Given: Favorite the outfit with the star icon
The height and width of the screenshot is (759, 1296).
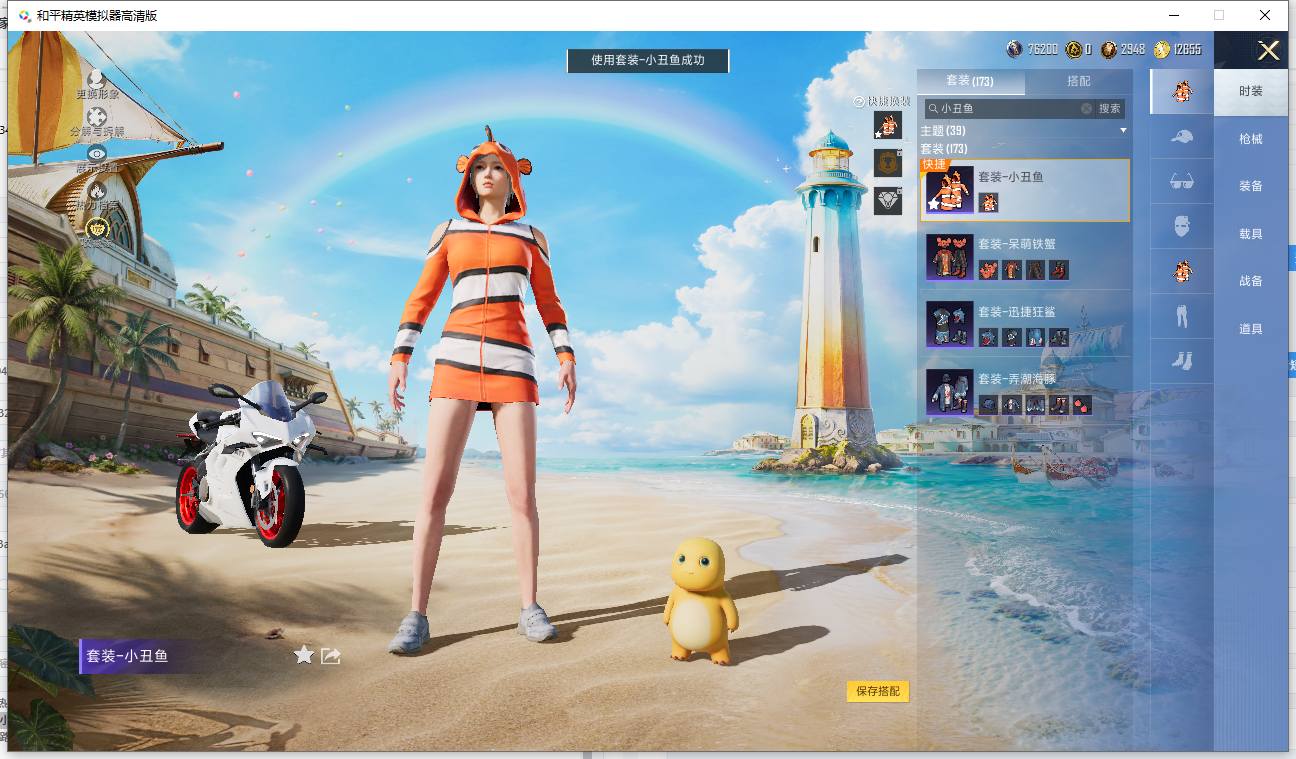Looking at the screenshot, I should (304, 655).
